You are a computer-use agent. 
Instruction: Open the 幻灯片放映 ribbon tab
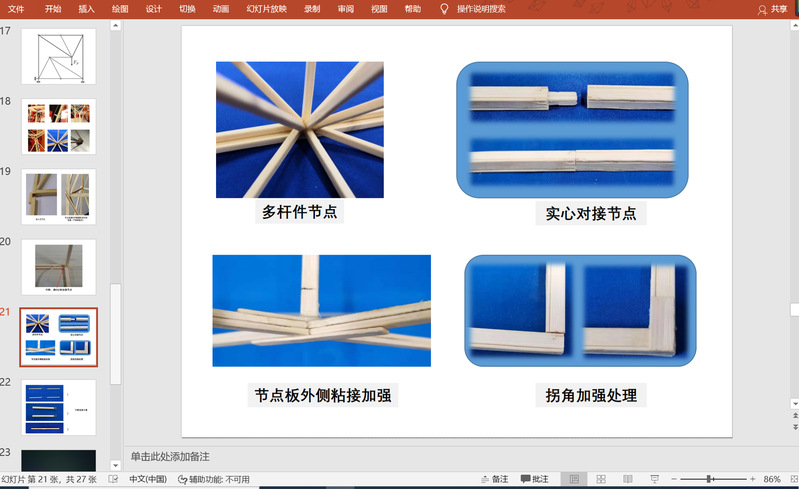(266, 9)
